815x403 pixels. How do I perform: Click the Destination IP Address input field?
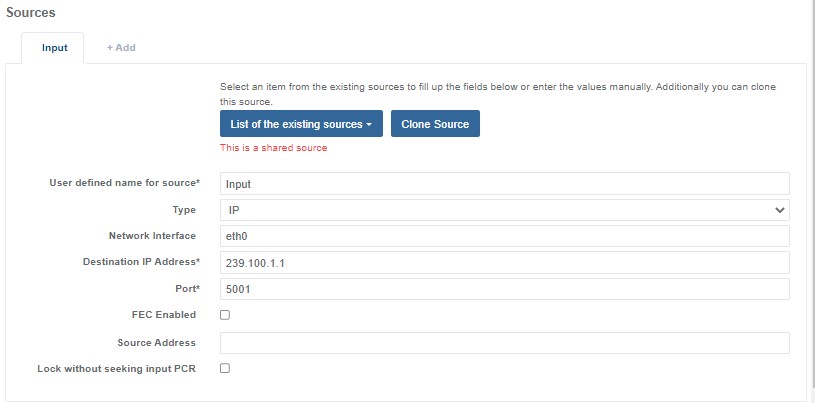pyautogui.click(x=504, y=262)
